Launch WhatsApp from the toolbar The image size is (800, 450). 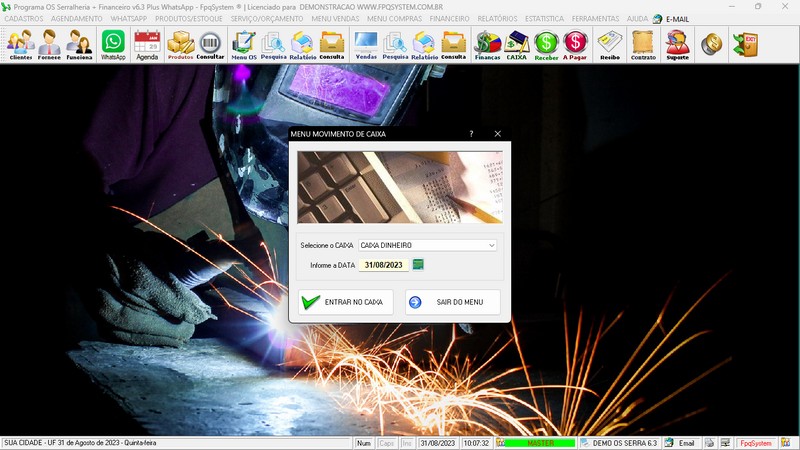pos(113,44)
